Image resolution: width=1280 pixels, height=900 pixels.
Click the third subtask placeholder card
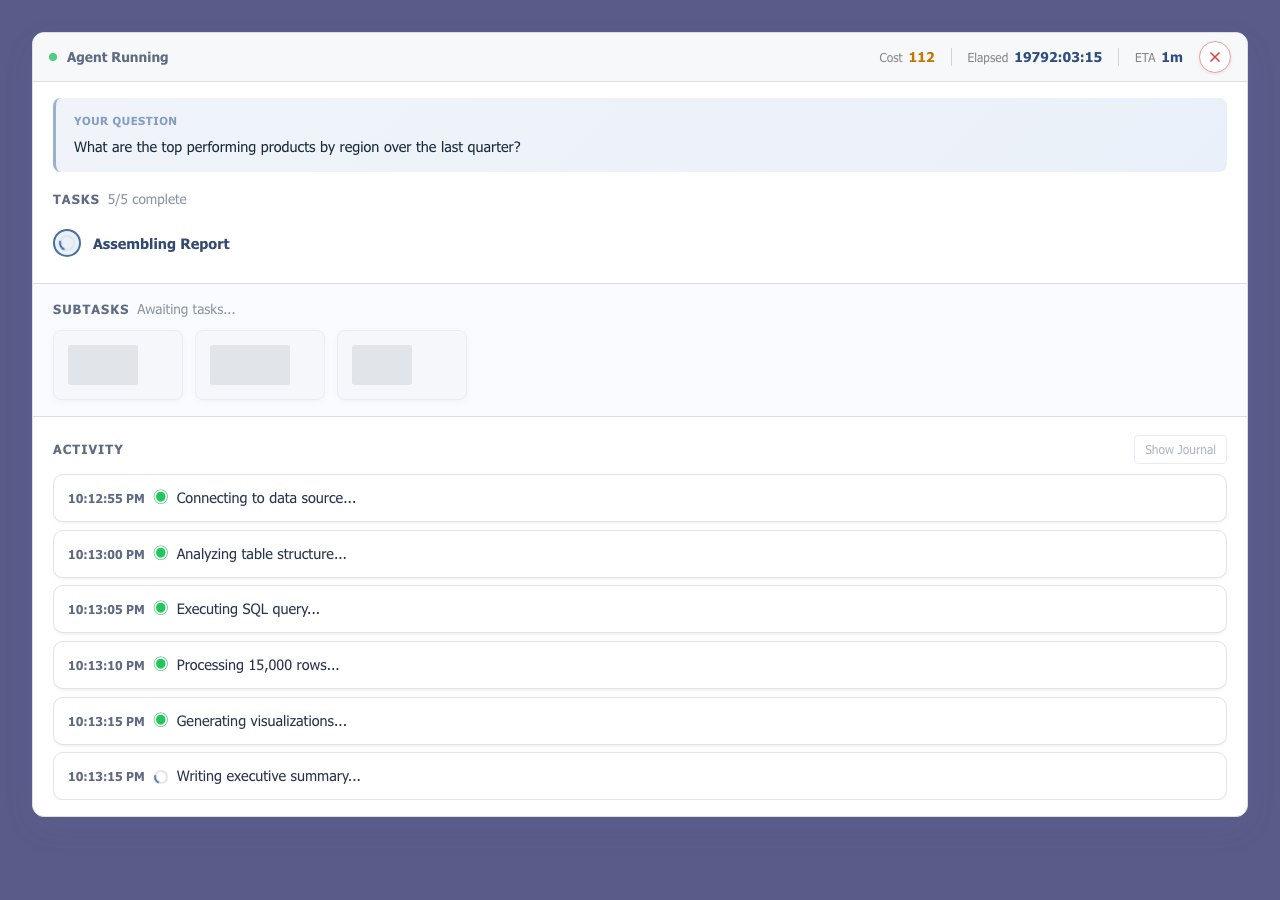point(401,364)
